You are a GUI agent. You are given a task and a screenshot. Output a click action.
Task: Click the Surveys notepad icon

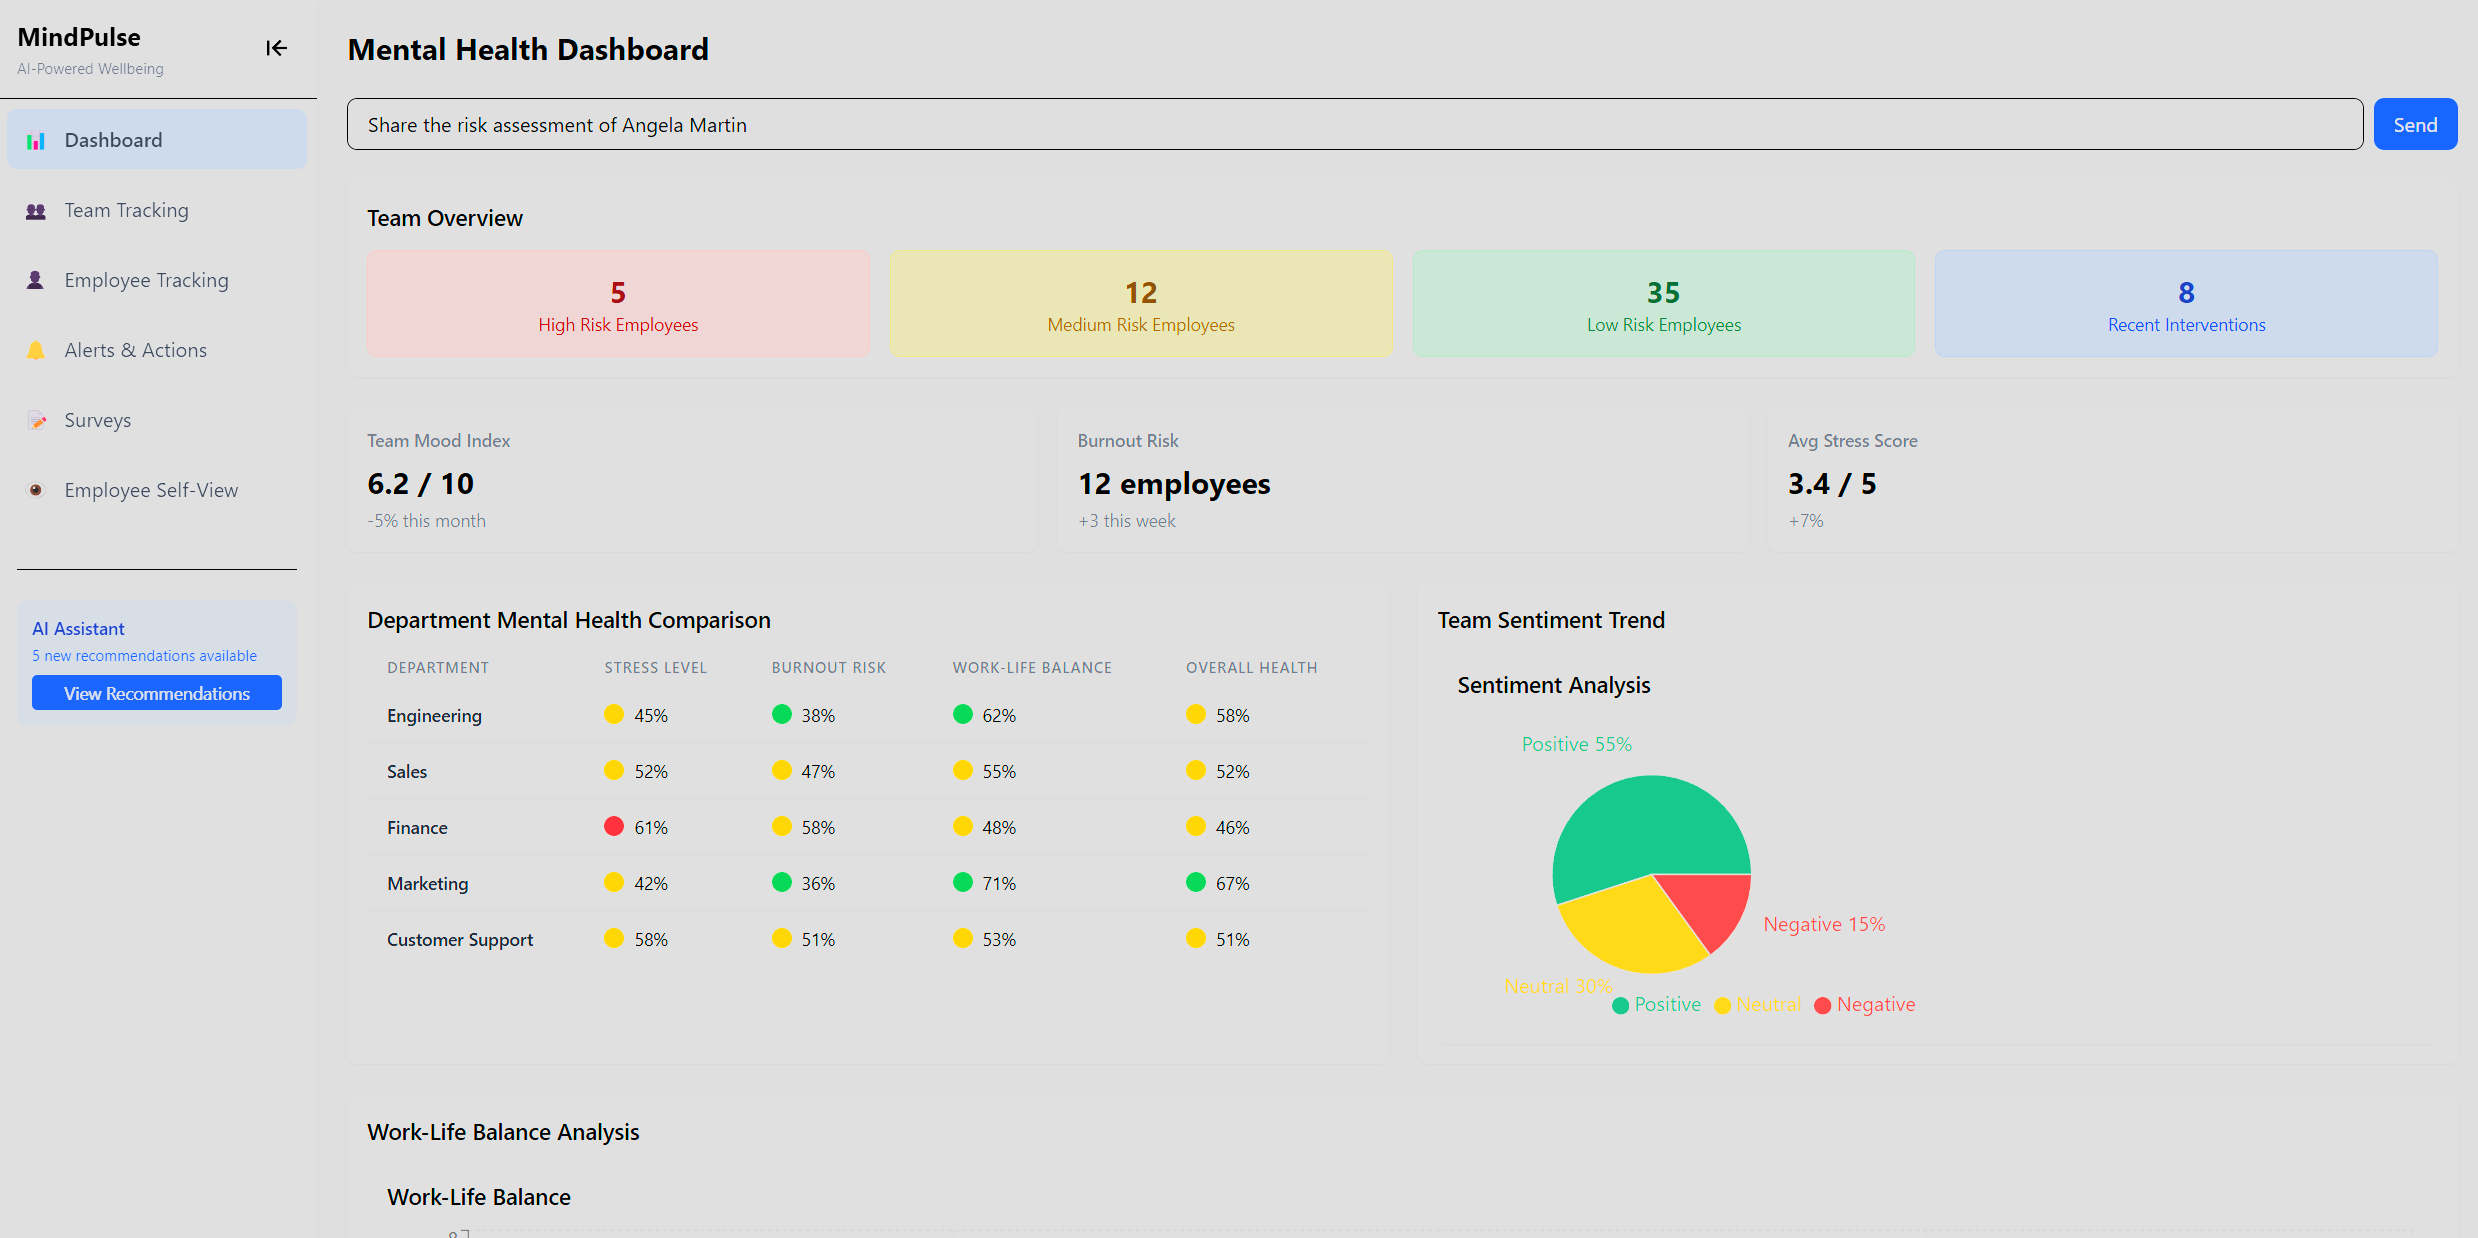point(36,421)
